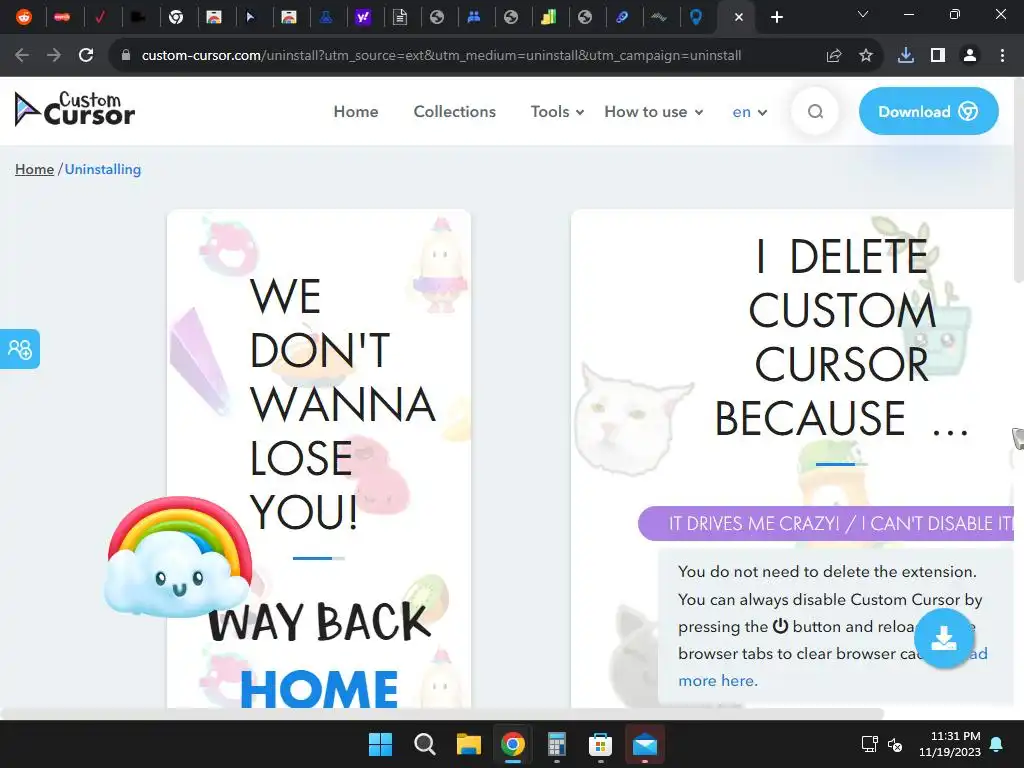Switch to the document icon browser tab

[x=400, y=17]
